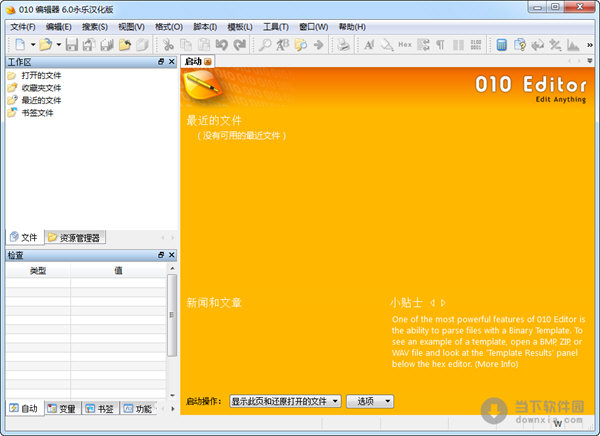Toggle the paragraph mark whitespace icon

(440, 45)
